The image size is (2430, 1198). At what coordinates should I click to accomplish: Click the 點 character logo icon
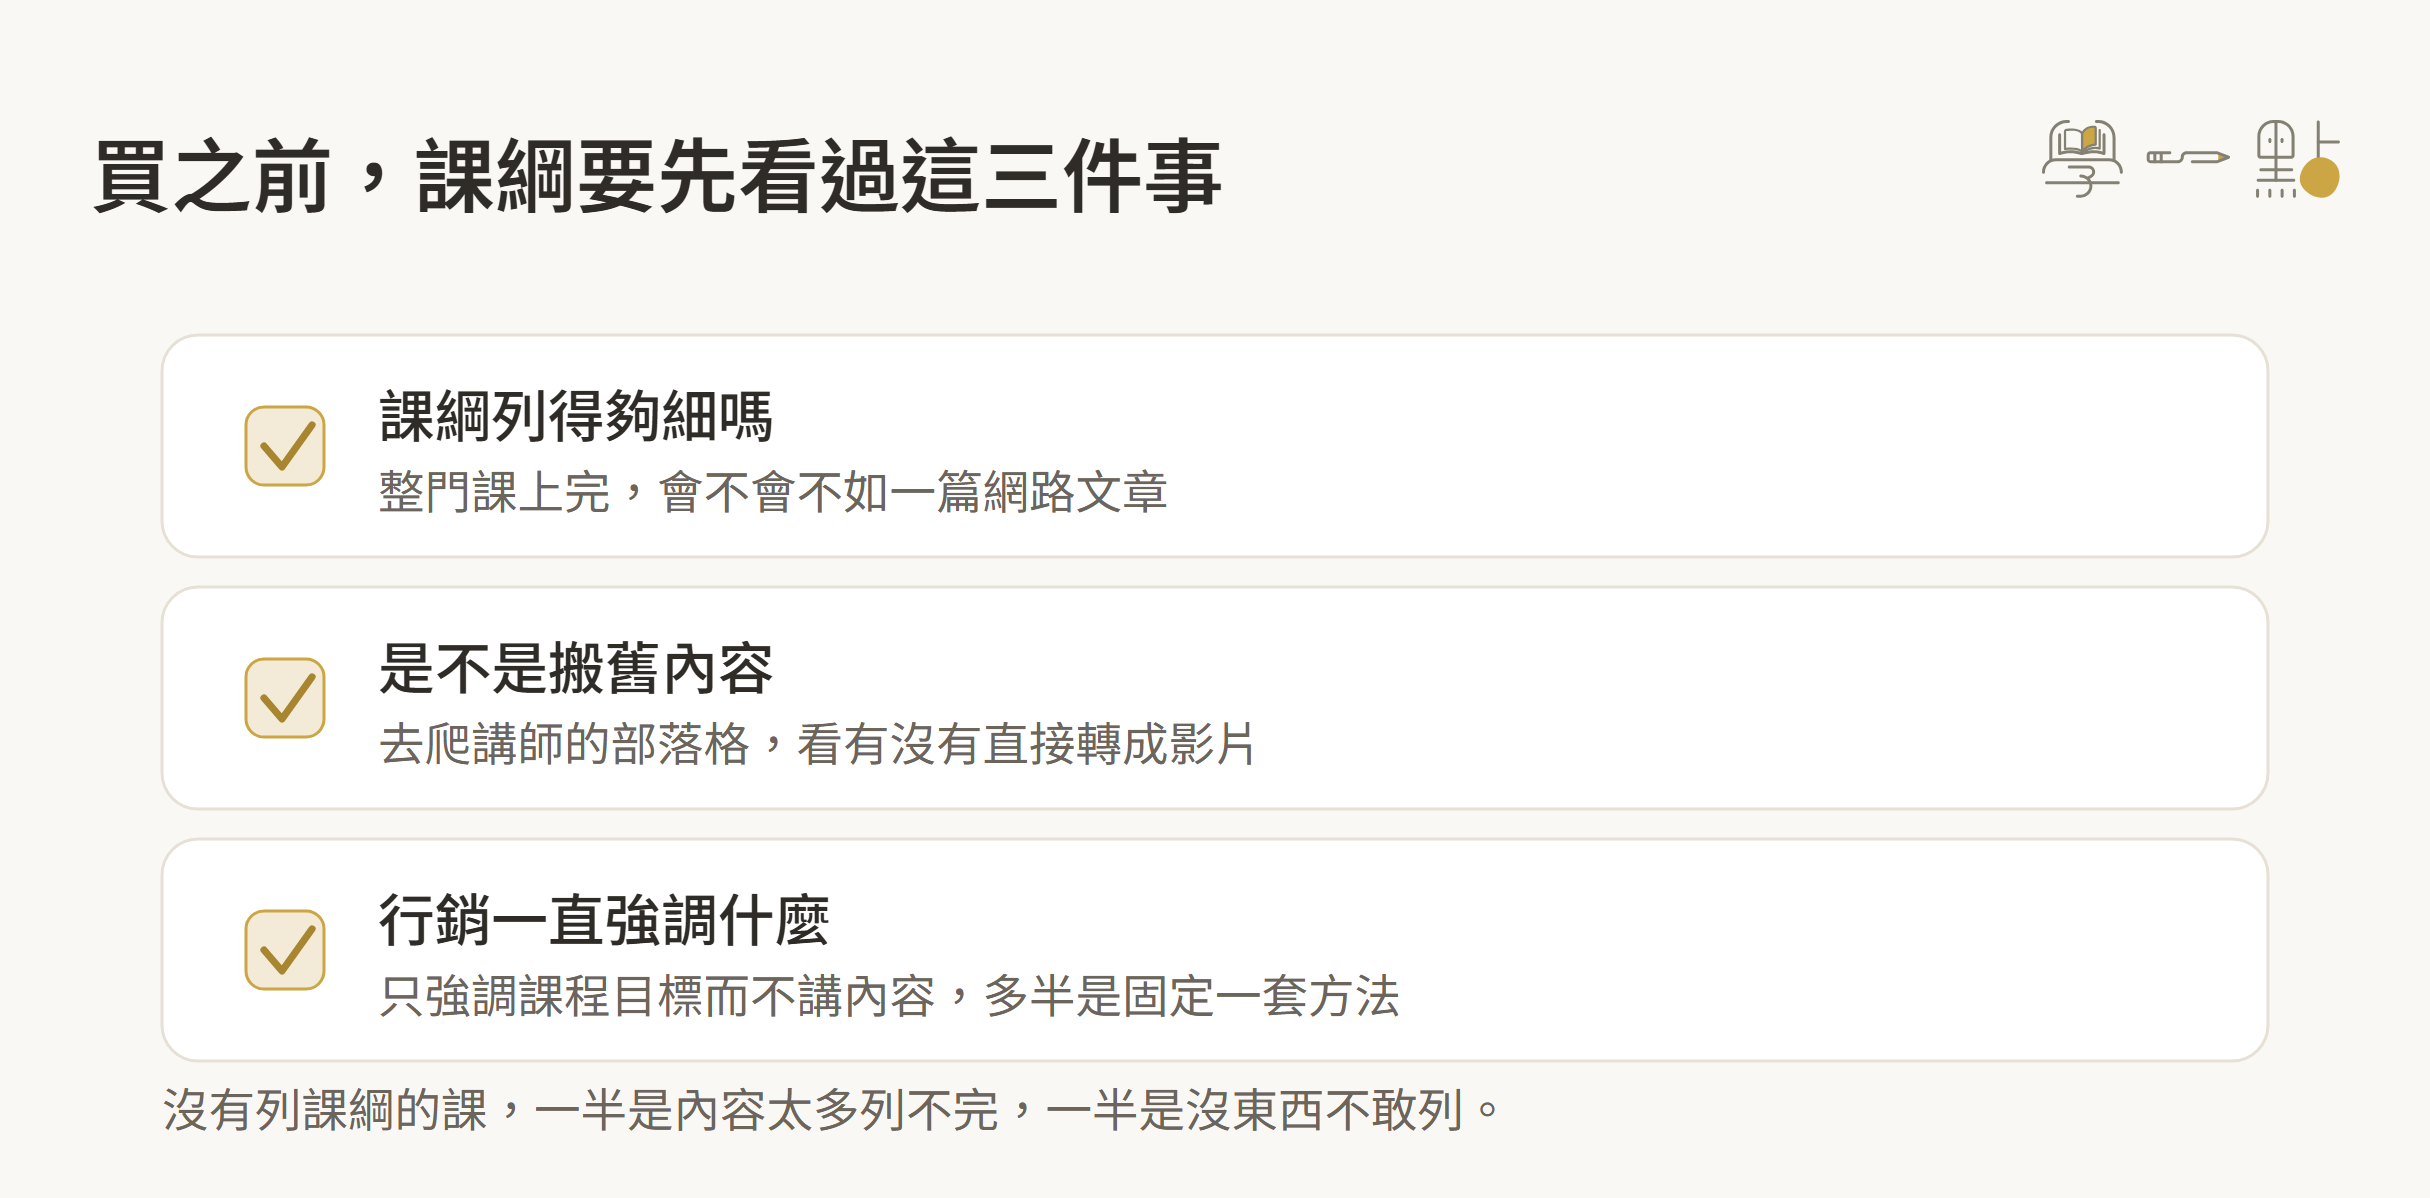[x=2297, y=159]
